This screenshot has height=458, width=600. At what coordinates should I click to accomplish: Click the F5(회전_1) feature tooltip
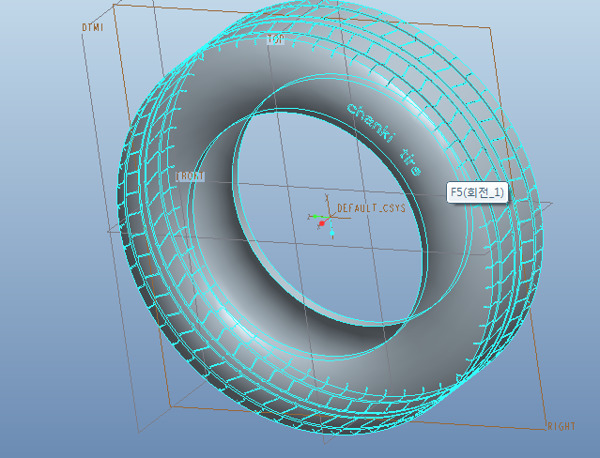tap(477, 192)
